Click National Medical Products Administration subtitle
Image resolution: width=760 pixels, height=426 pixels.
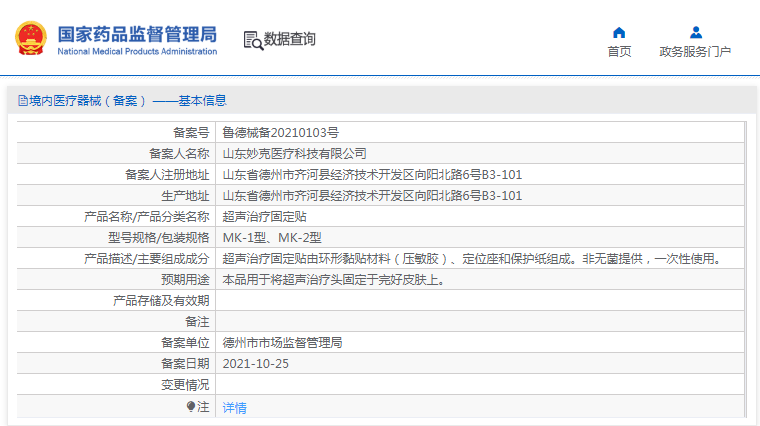pos(137,51)
